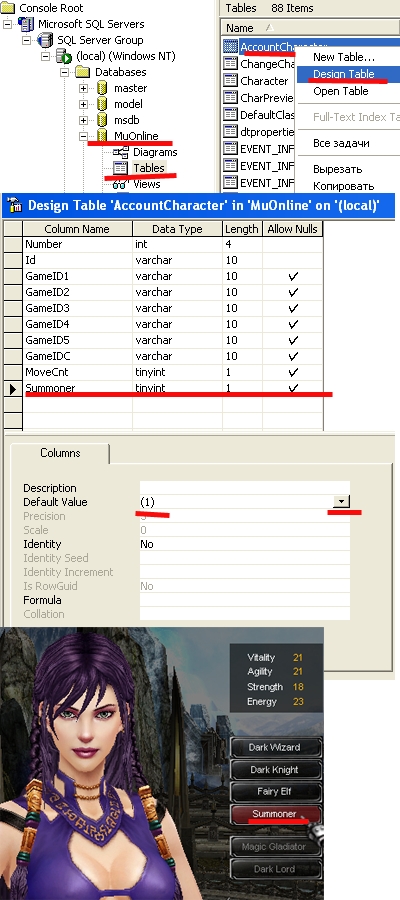Click the MuOnline database cylinder icon
The height and width of the screenshot is (900, 400).
point(102,136)
